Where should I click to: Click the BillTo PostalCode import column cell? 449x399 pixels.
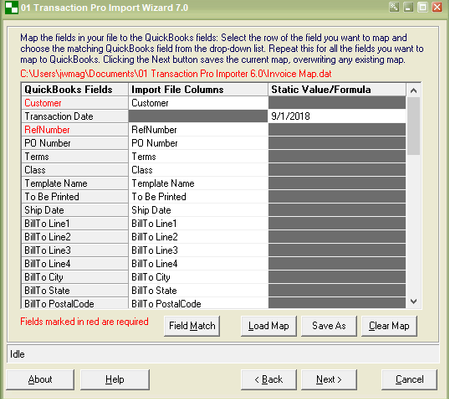tap(198, 303)
